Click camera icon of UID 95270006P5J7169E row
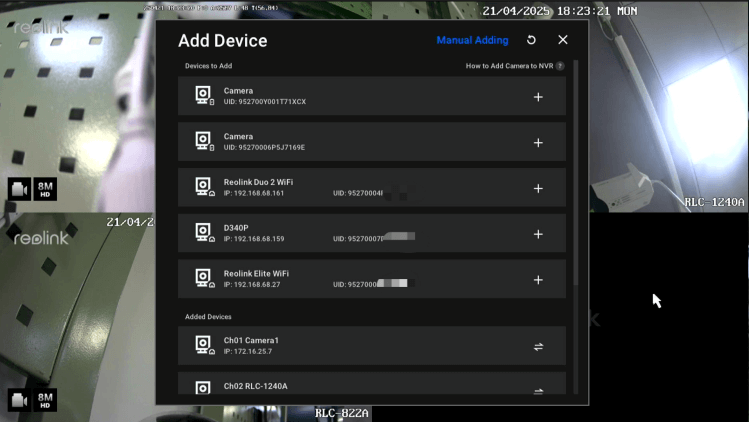The width and height of the screenshot is (749, 422). [204, 141]
